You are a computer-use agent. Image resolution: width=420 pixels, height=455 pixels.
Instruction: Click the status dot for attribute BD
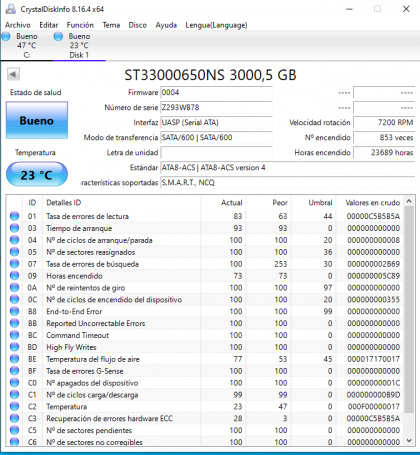pyautogui.click(x=14, y=347)
